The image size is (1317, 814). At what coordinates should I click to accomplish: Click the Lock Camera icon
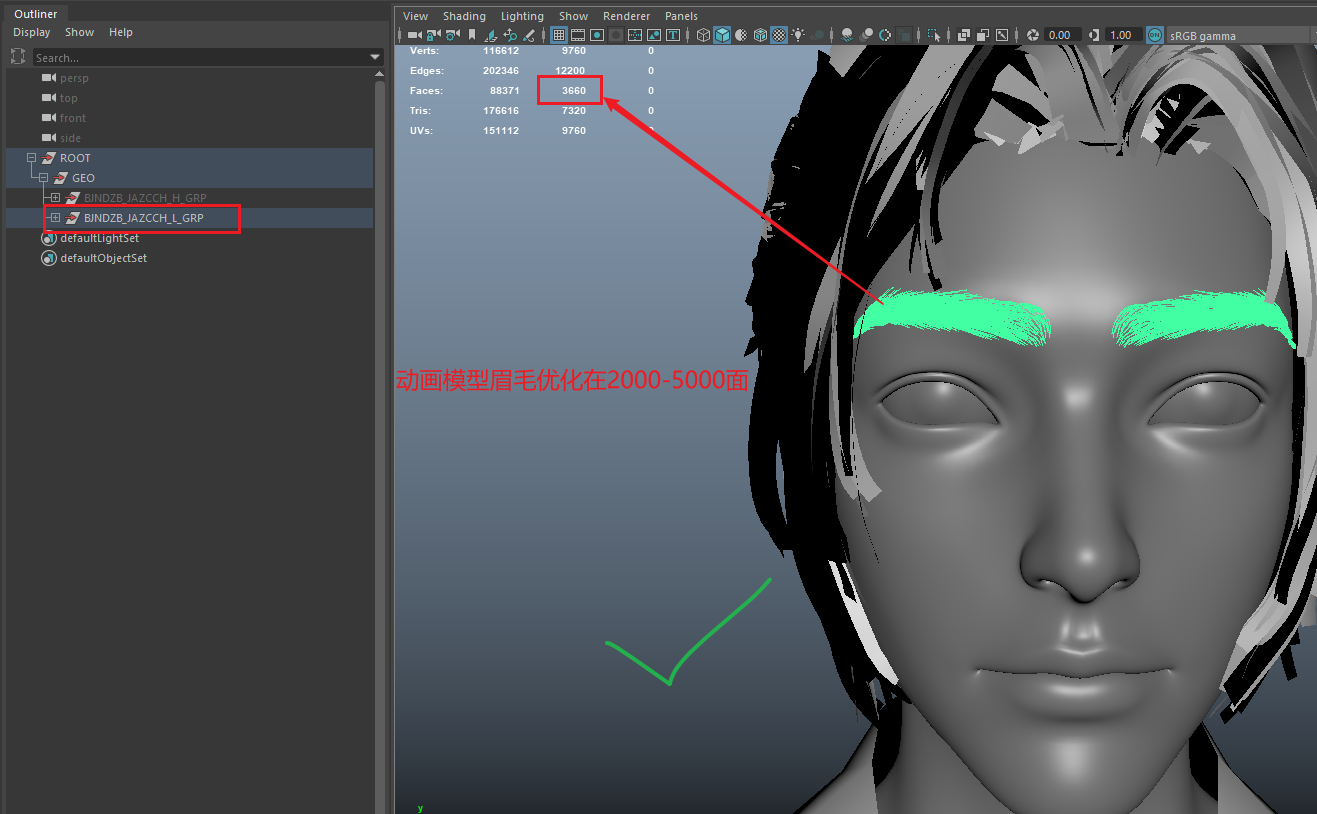click(433, 35)
